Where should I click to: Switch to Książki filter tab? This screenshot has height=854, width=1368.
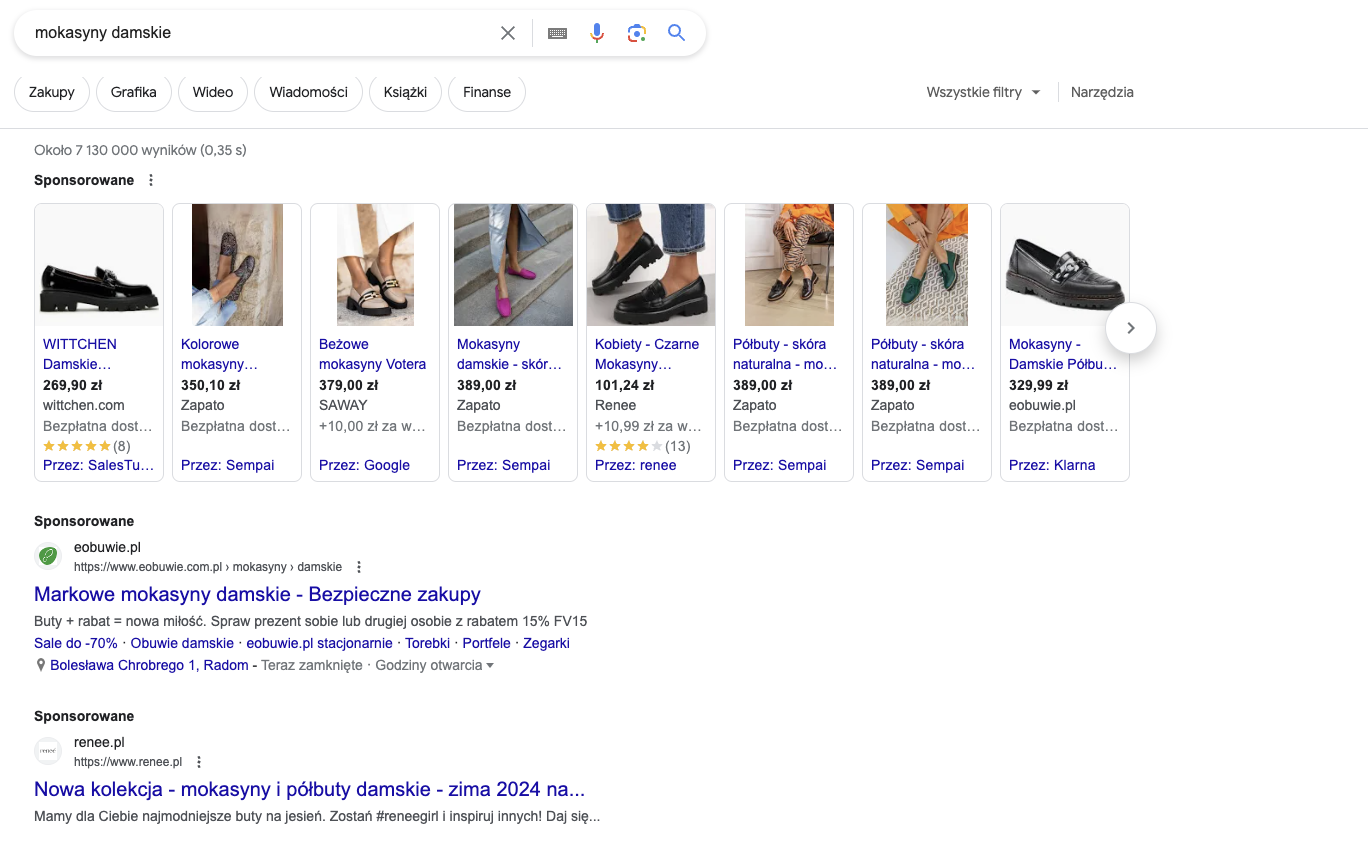click(x=405, y=92)
